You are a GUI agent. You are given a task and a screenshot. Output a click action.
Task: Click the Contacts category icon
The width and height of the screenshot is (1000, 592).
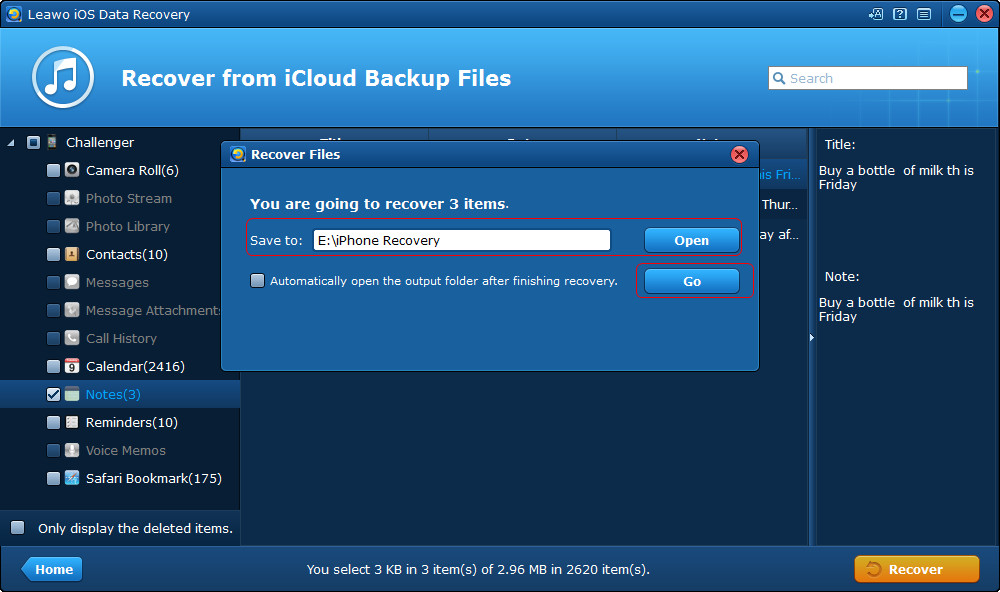(x=72, y=254)
